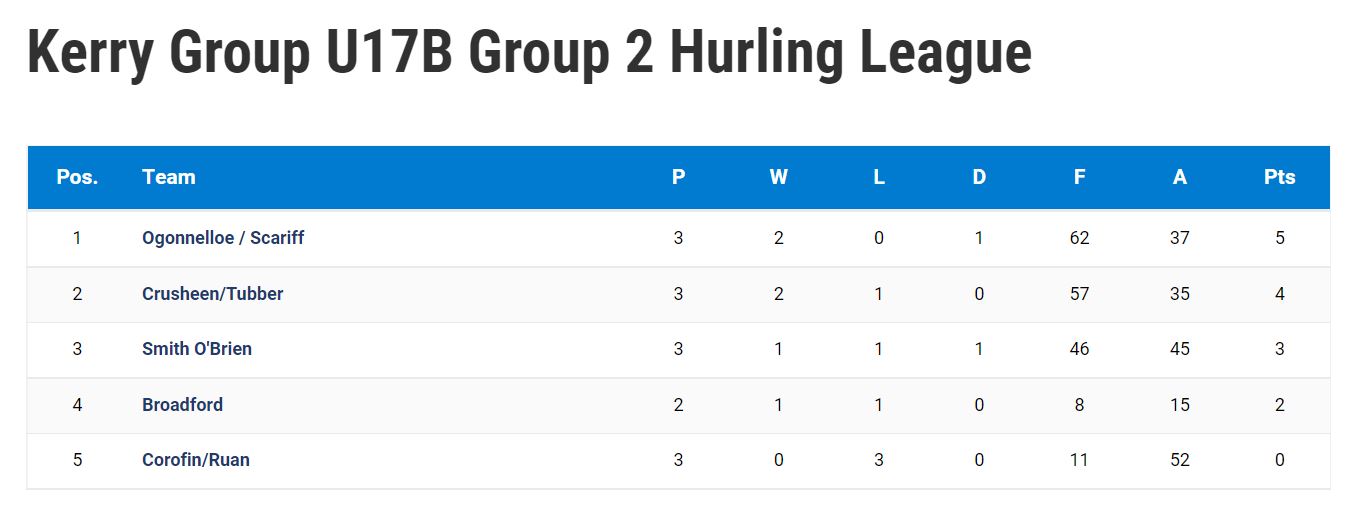Select Ogonnelloe / Scariff's points value 5
Screen dimensions: 1352x514
1280,238
